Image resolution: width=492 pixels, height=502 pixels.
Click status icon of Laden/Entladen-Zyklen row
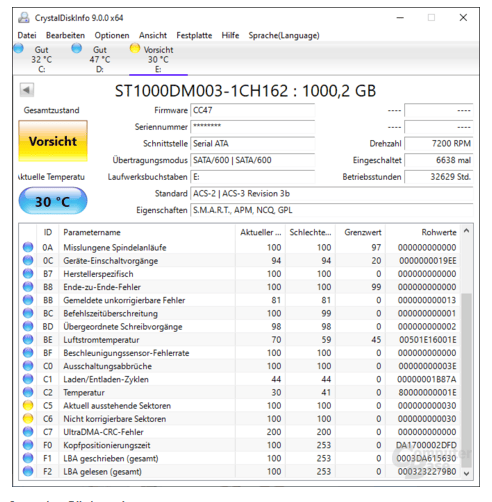tap(28, 379)
